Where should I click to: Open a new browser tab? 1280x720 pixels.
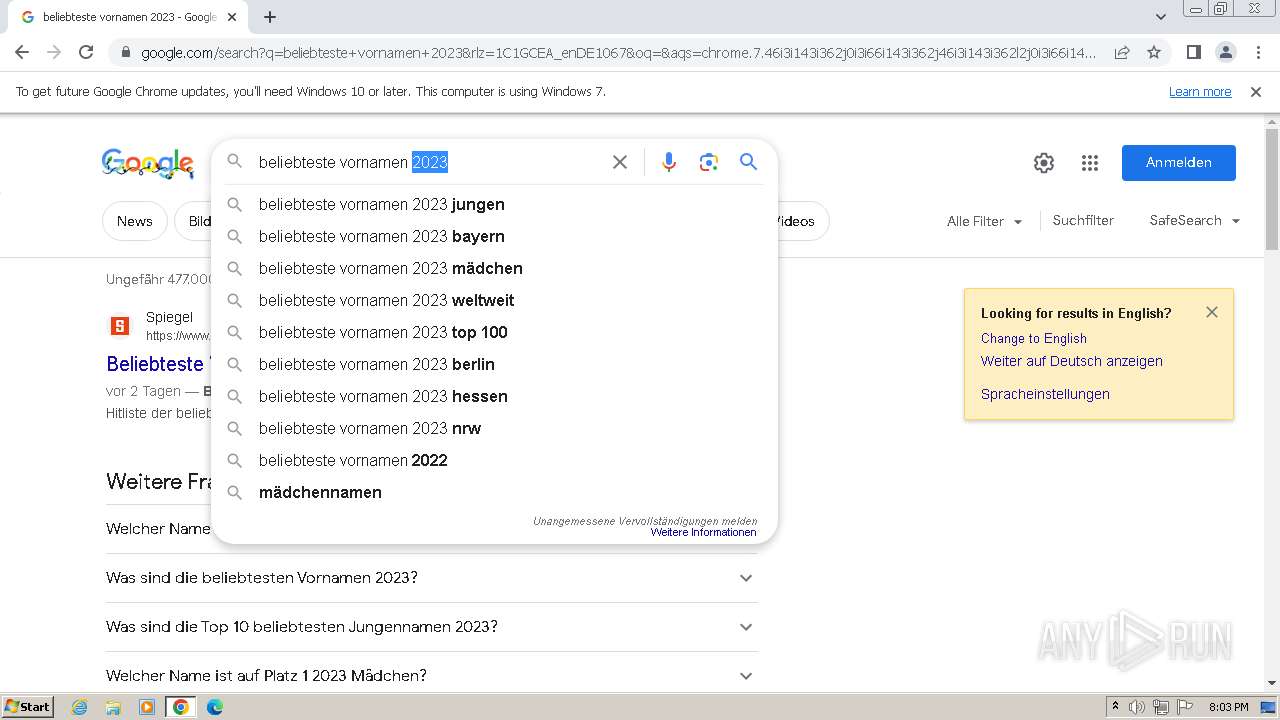click(270, 17)
